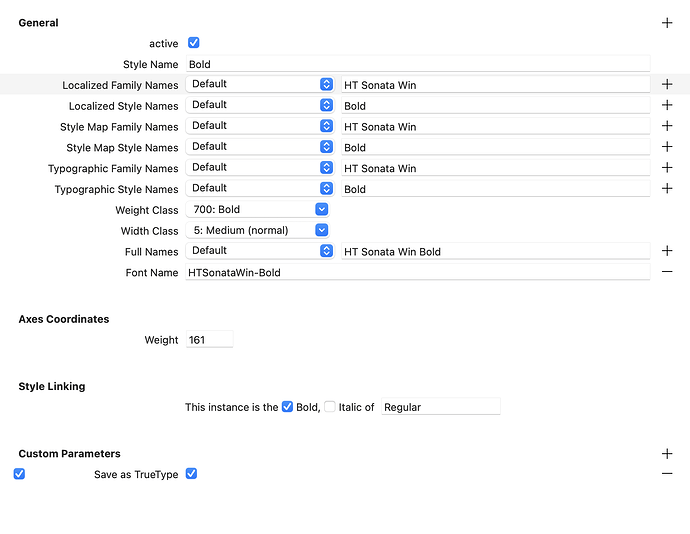This screenshot has height=534, width=690.
Task: Open Style Map Family Names language dropdown
Action: [x=260, y=126]
